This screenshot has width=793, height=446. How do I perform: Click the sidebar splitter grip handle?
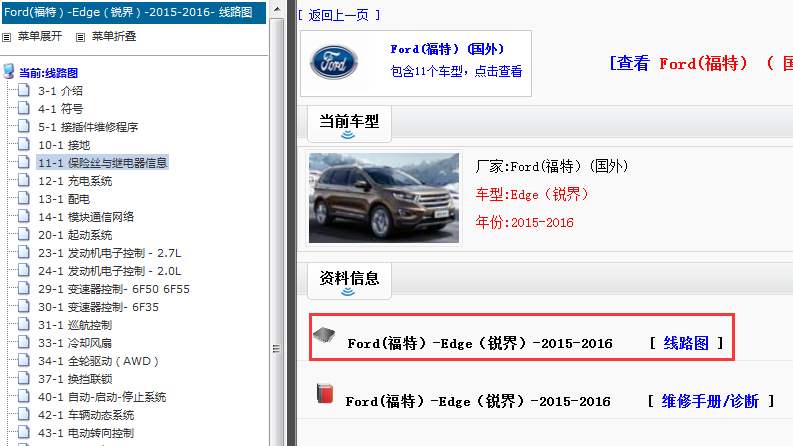(276, 349)
